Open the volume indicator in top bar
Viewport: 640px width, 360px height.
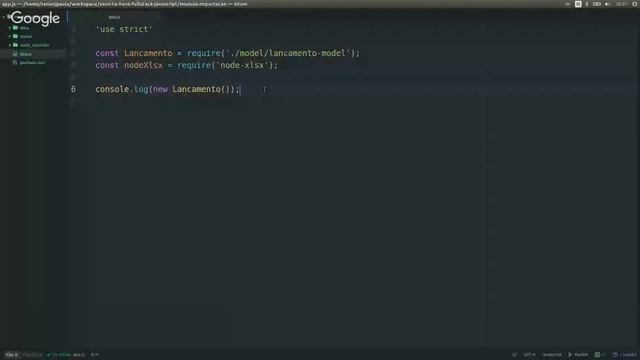607,4
